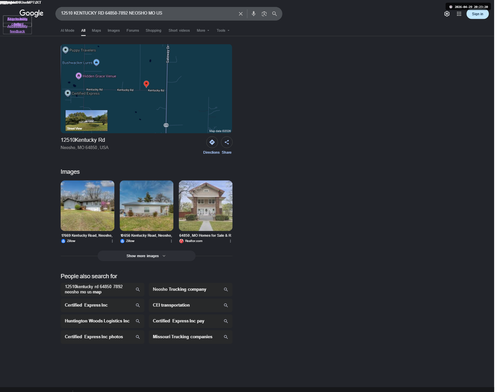Select the All results tab
Viewport: 500px width, 392px height.
(83, 30)
